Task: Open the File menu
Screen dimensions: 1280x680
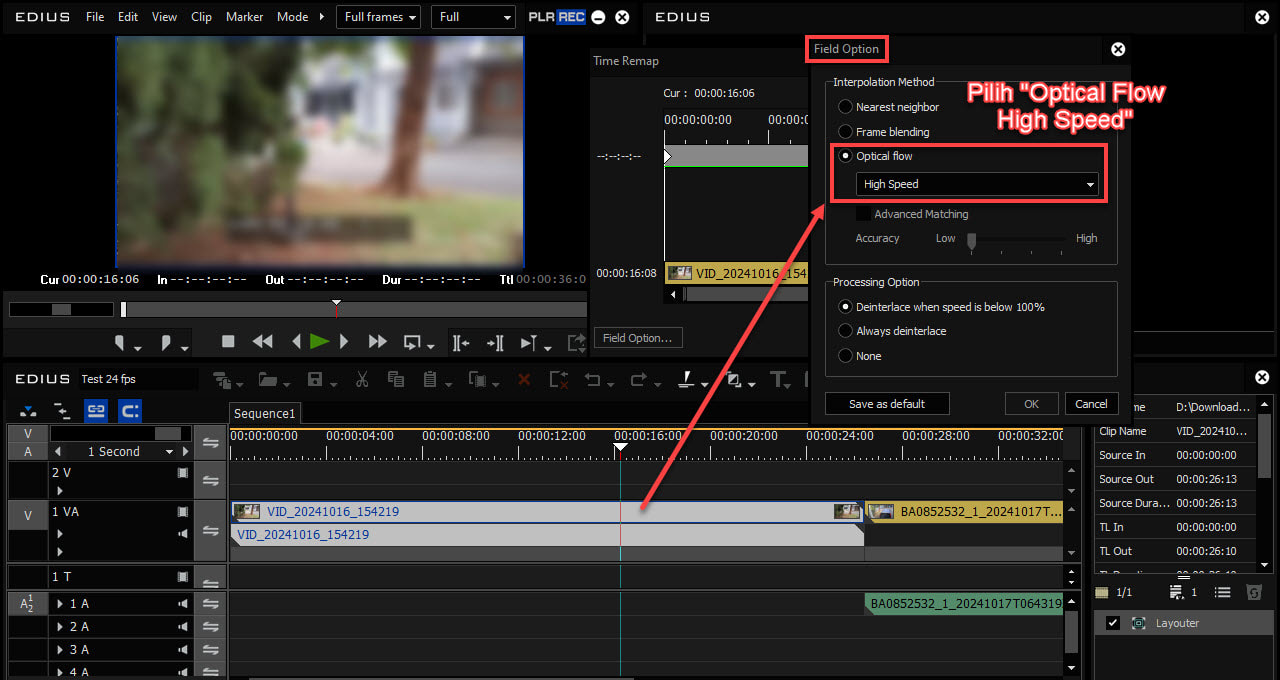Action: (x=95, y=17)
